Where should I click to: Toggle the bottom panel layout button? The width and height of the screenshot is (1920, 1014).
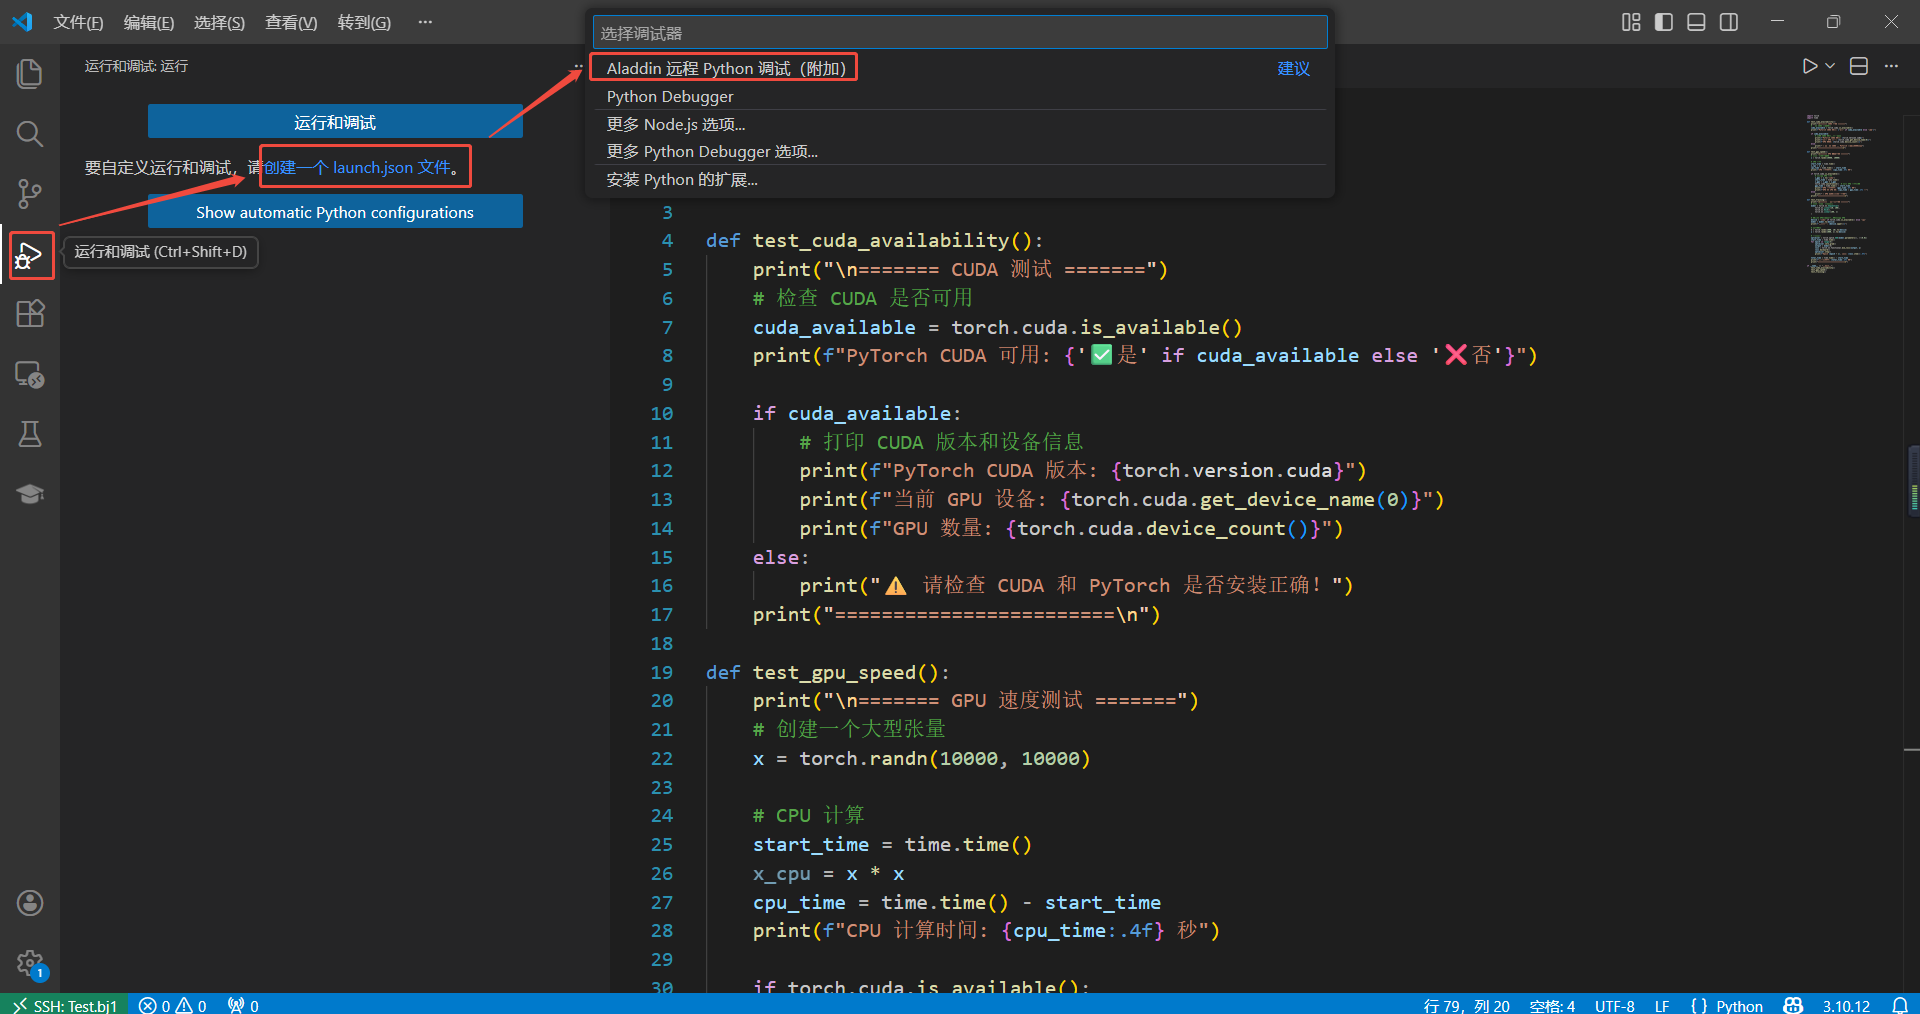tap(1696, 22)
